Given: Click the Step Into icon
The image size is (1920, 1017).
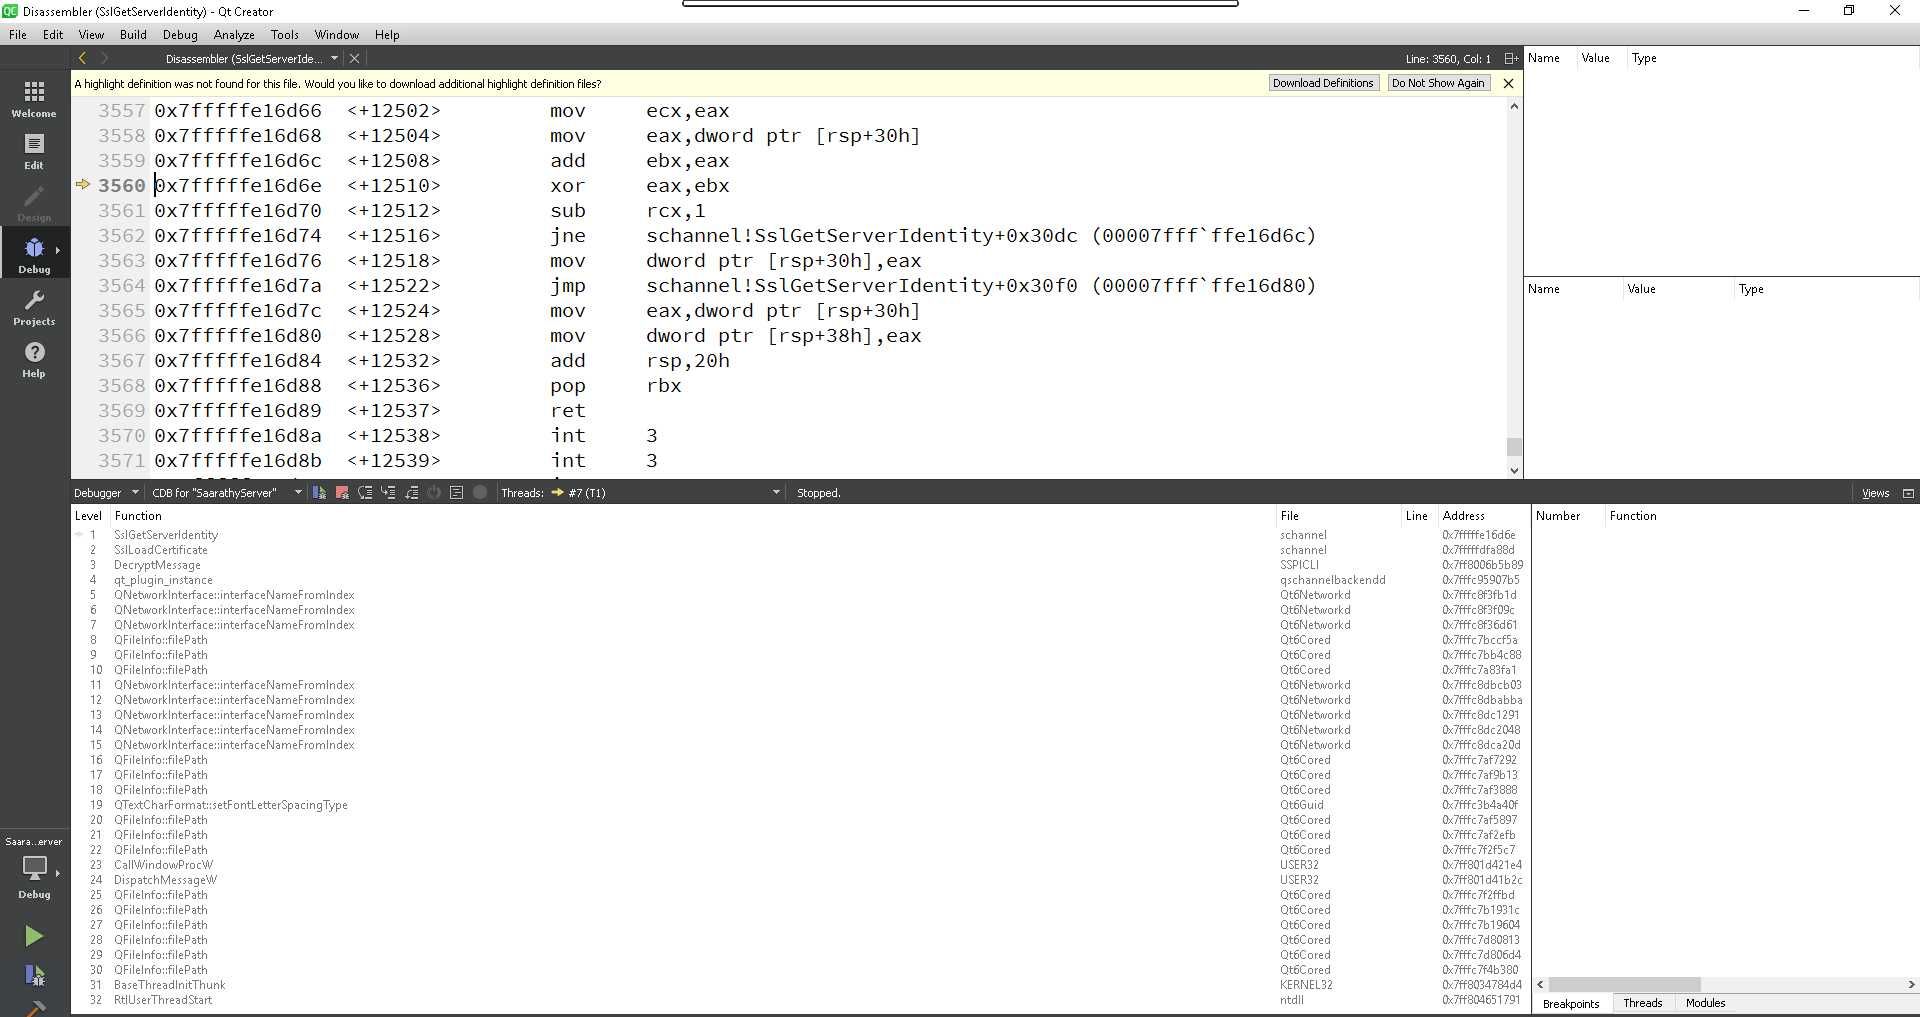Looking at the screenshot, I should 389,492.
